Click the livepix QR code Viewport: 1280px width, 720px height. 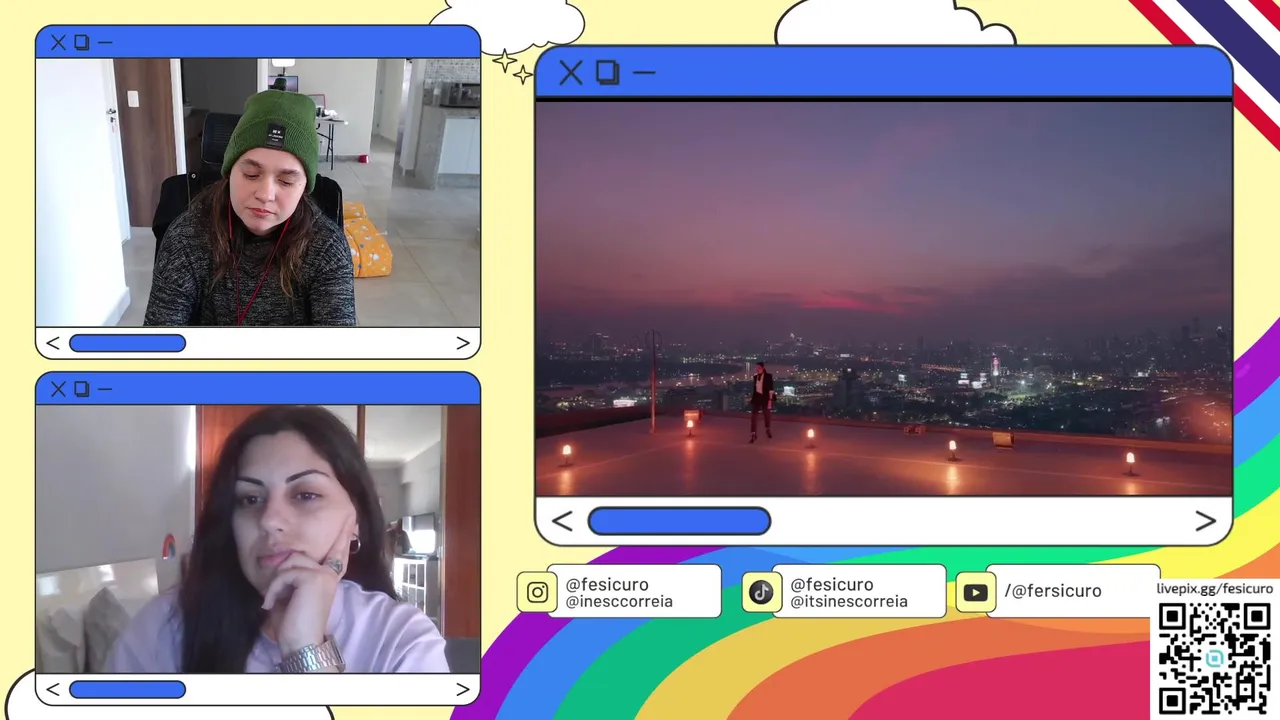[x=1215, y=658]
